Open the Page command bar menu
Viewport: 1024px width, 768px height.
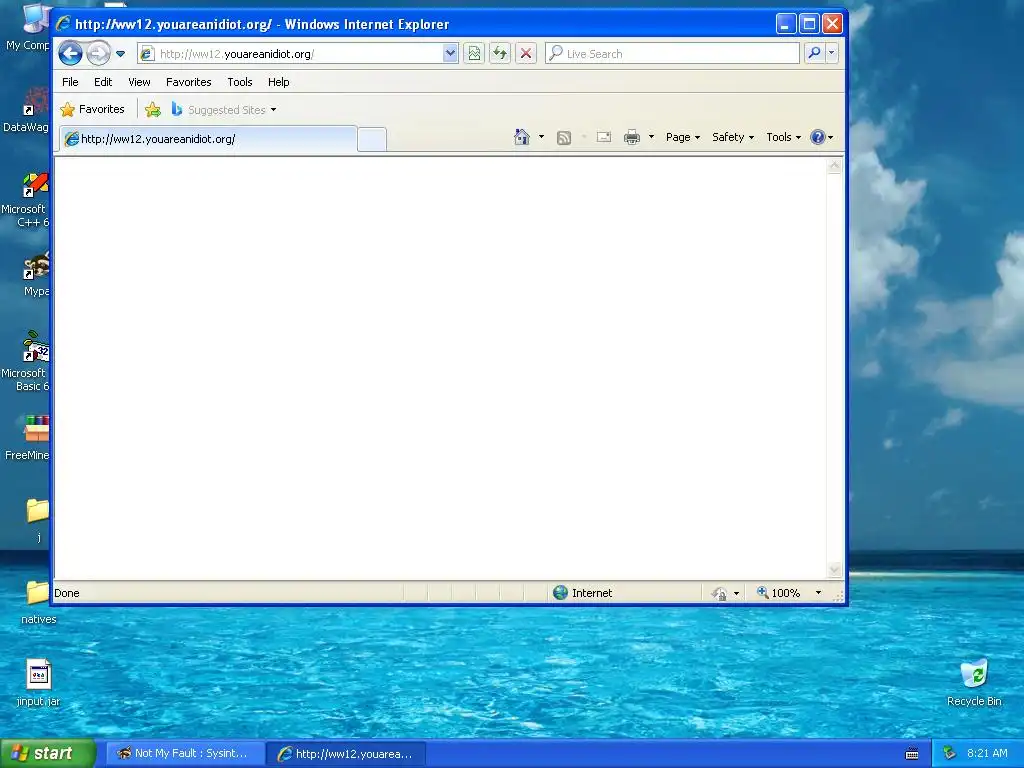tap(682, 137)
